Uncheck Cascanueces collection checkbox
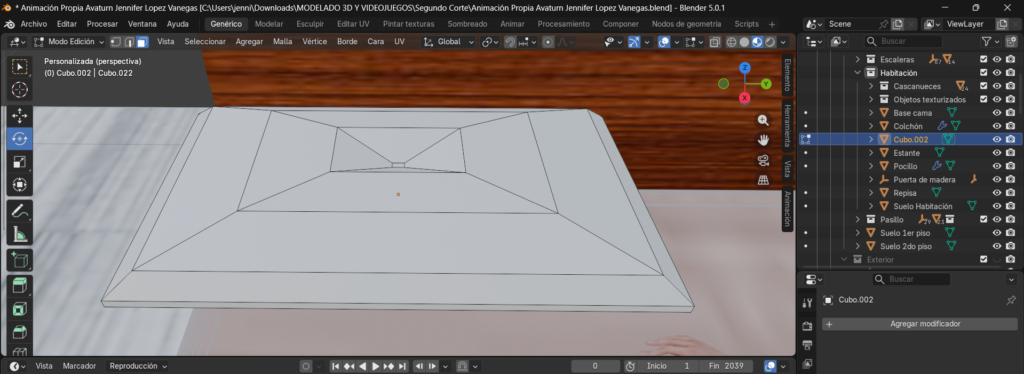Screen dimensions: 1024x374 pos(984,86)
